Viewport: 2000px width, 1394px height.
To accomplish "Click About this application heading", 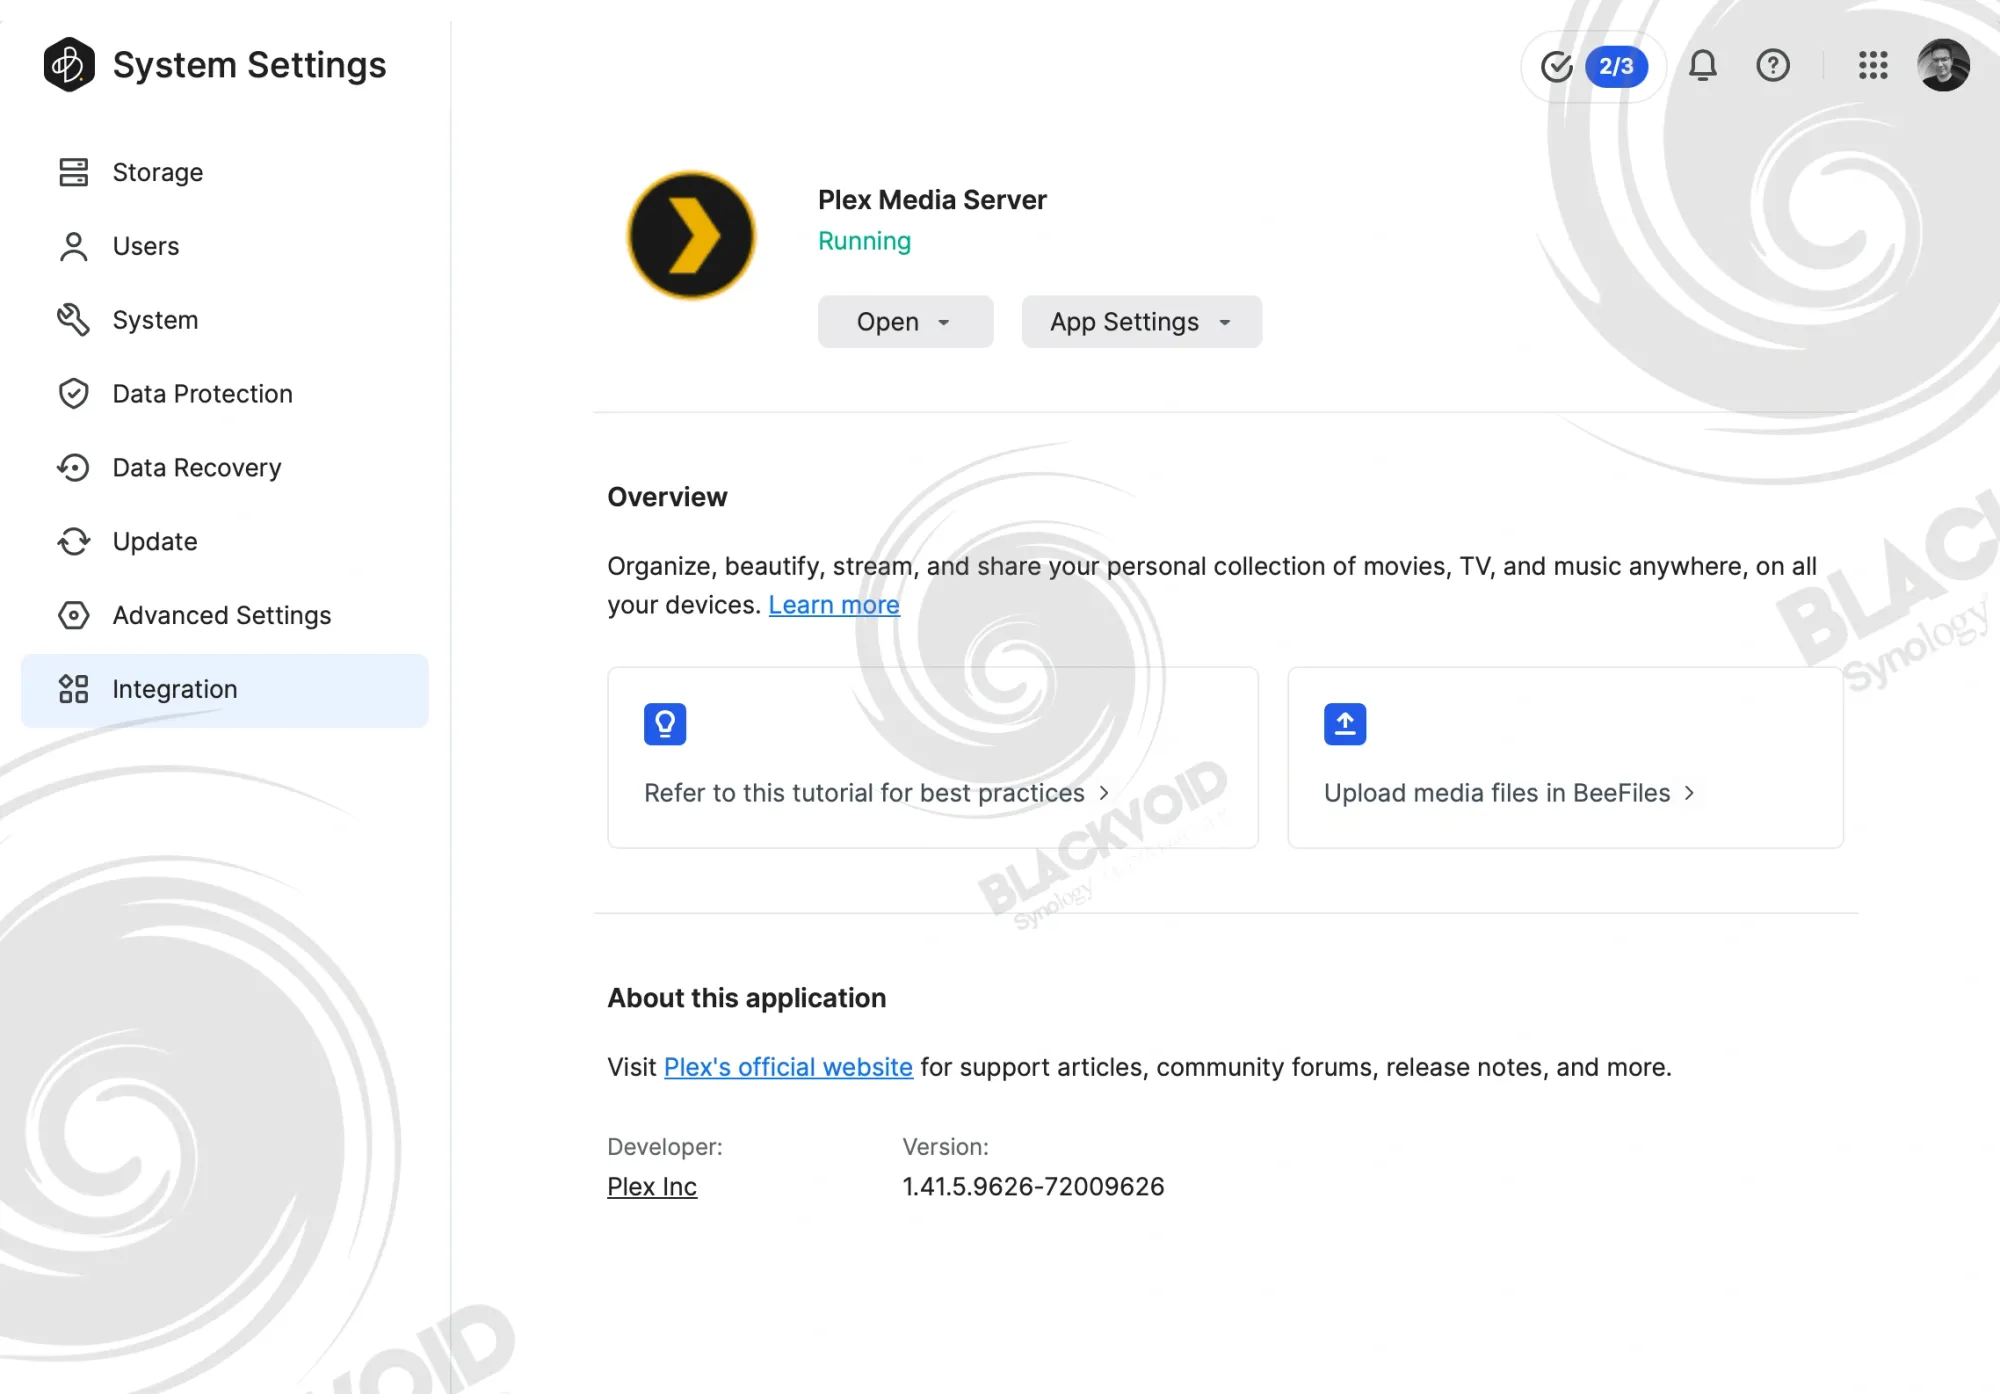I will (746, 998).
